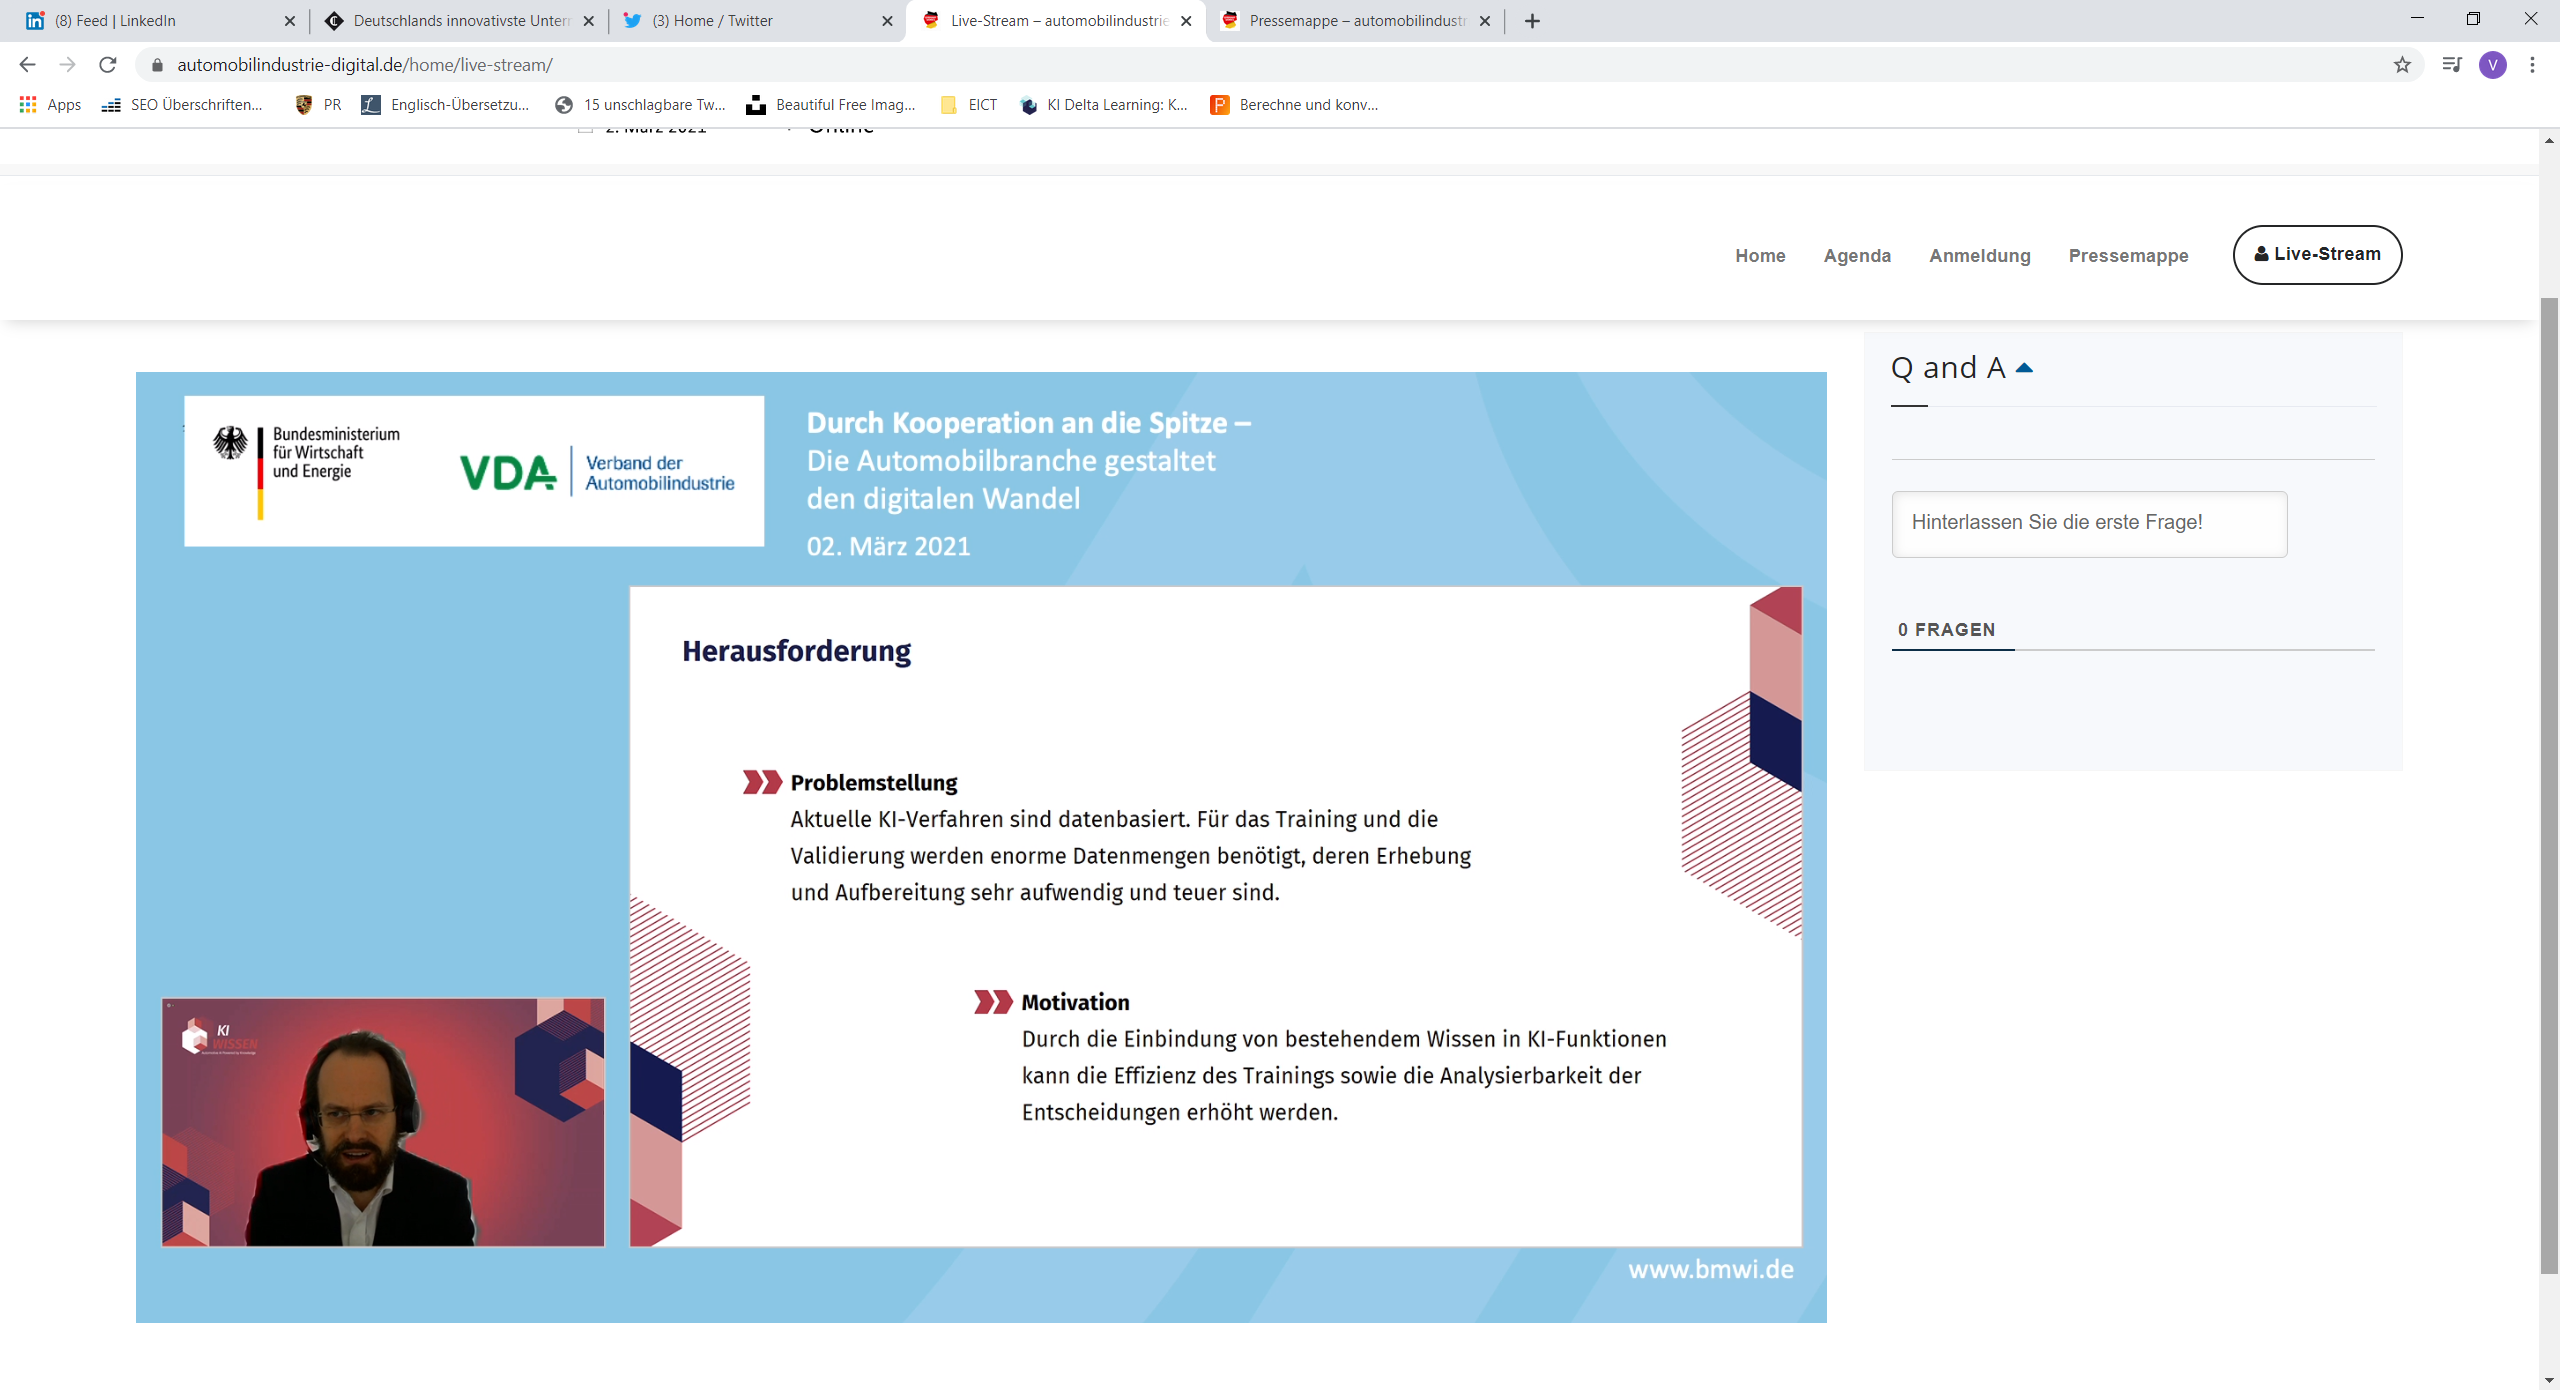Close the Deutschlands innovativste tab
The height and width of the screenshot is (1390, 2560).
[x=589, y=21]
